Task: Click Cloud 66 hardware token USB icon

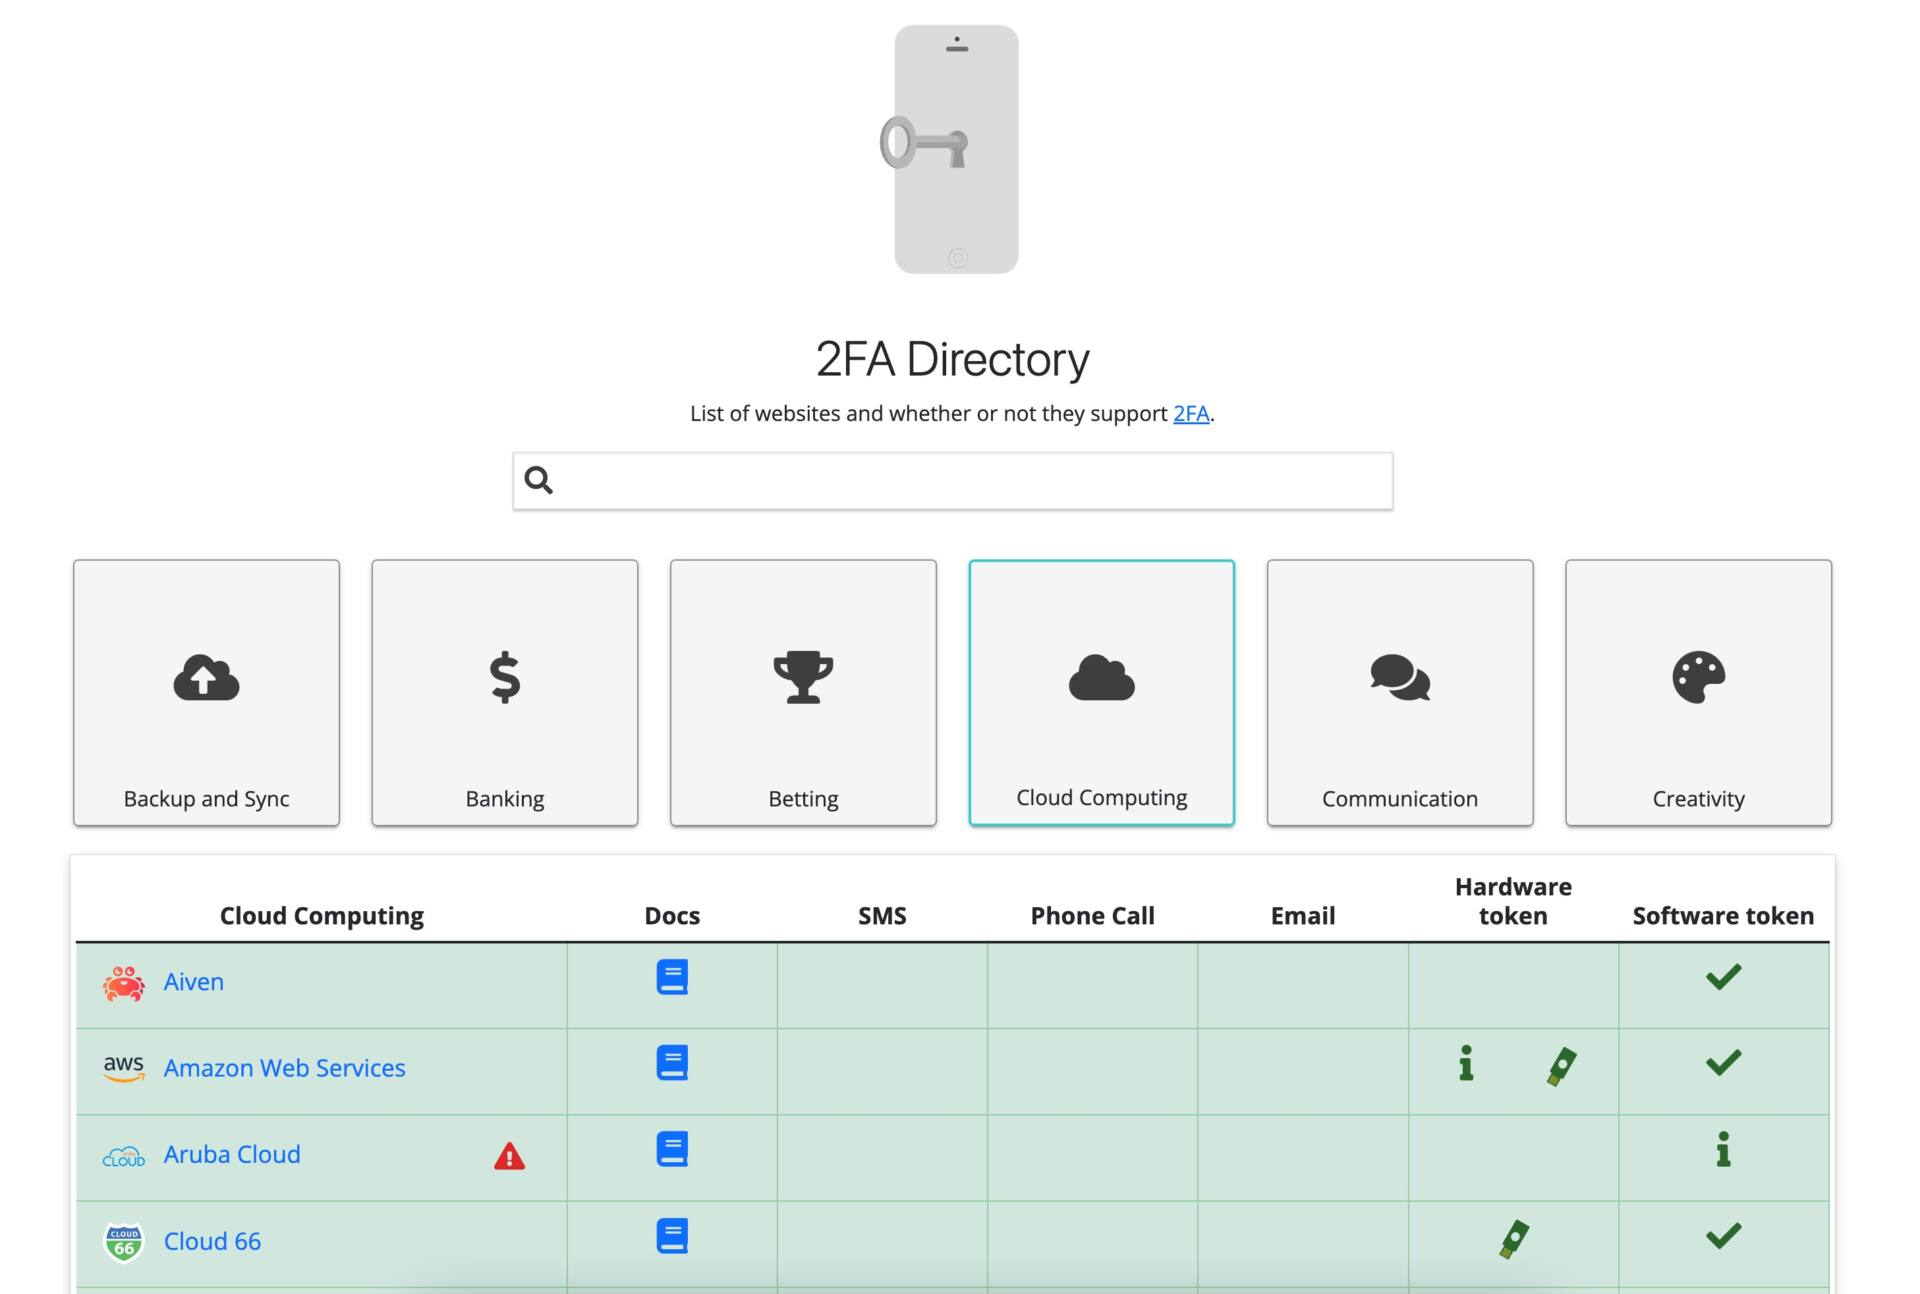Action: tap(1514, 1239)
